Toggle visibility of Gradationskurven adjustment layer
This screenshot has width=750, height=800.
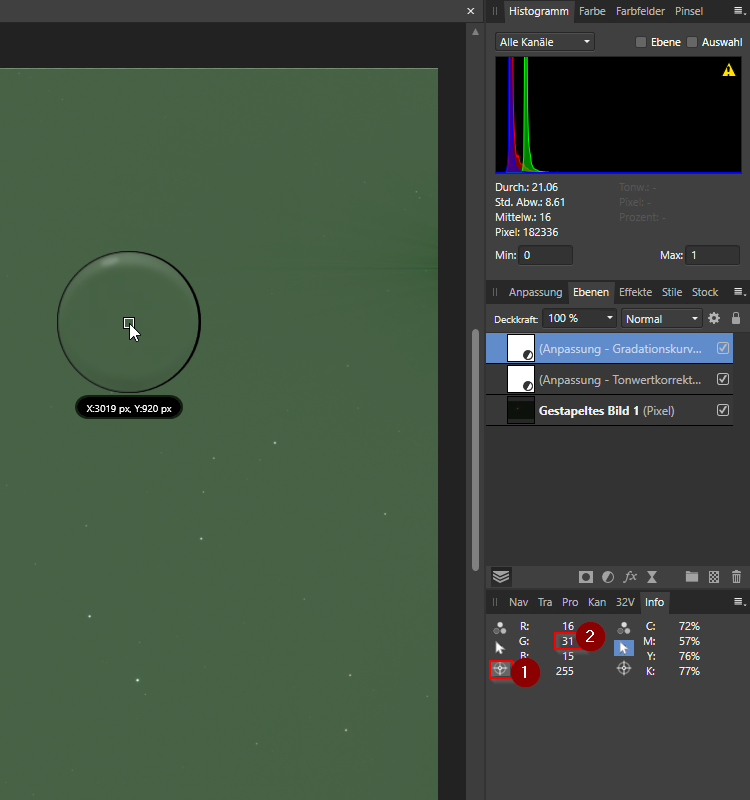[x=722, y=348]
